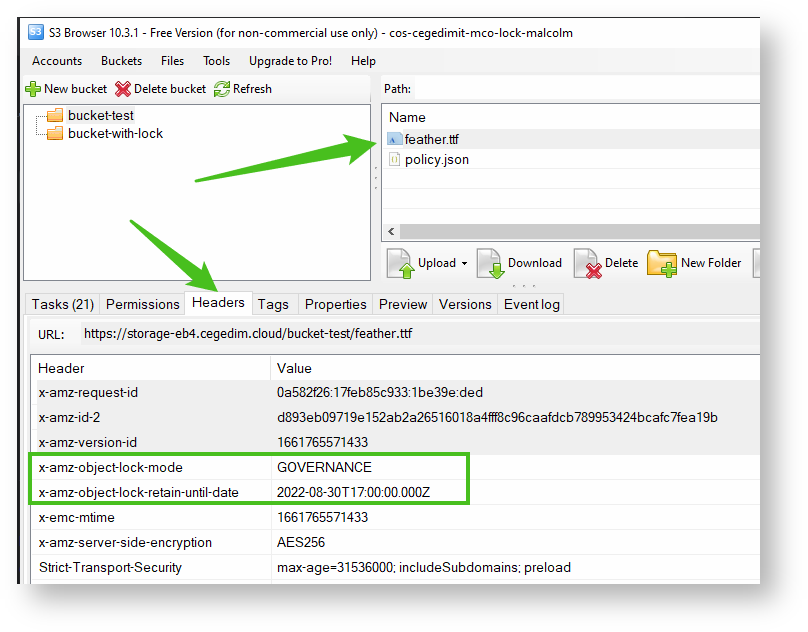Click the Delete bucket red X icon

pos(123,89)
